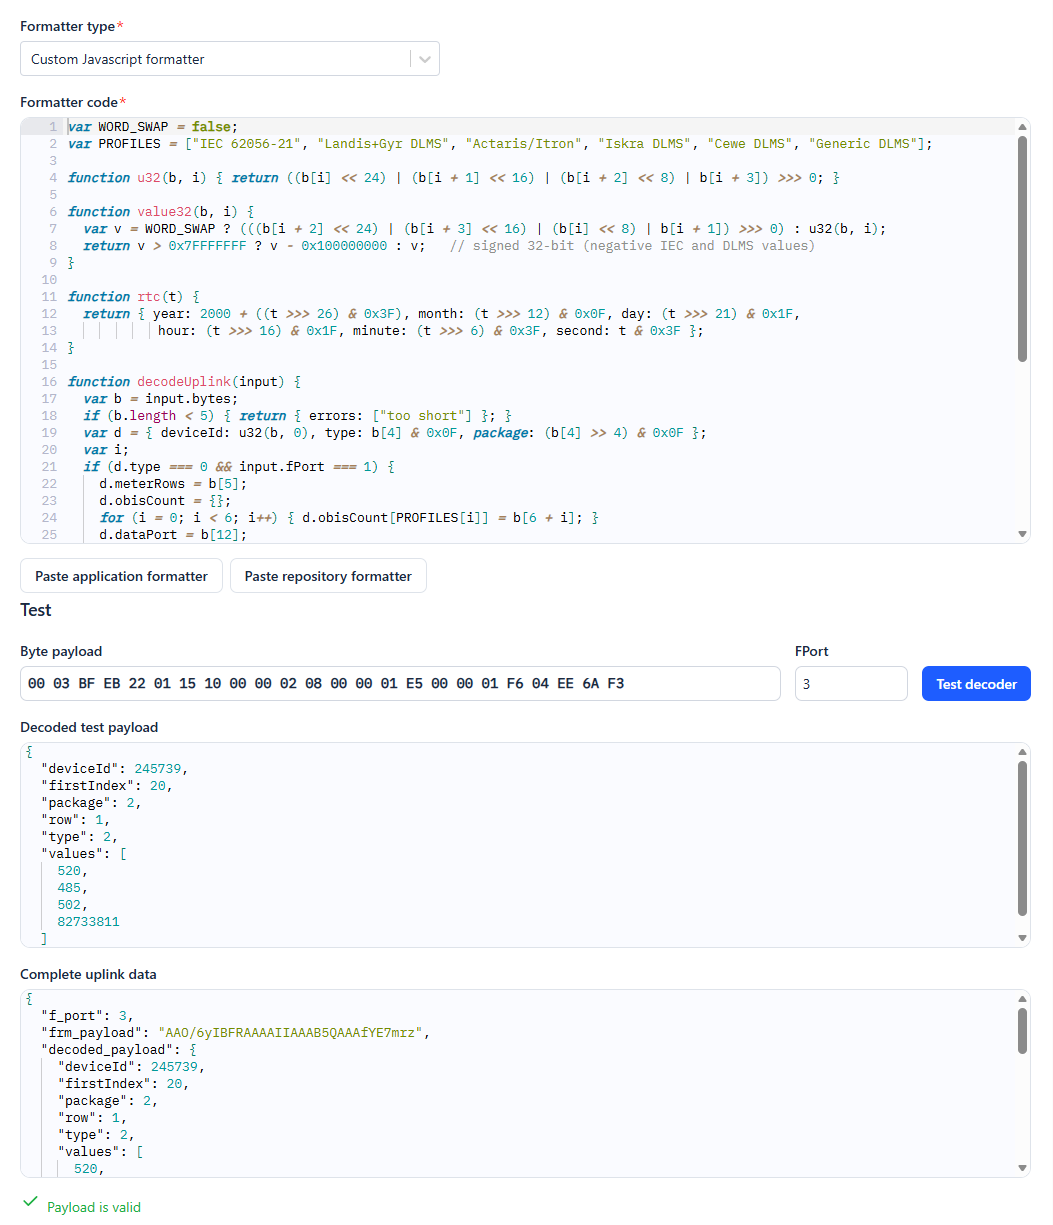Click the function value32(b, i) line
1053x1225 pixels.
[162, 212]
